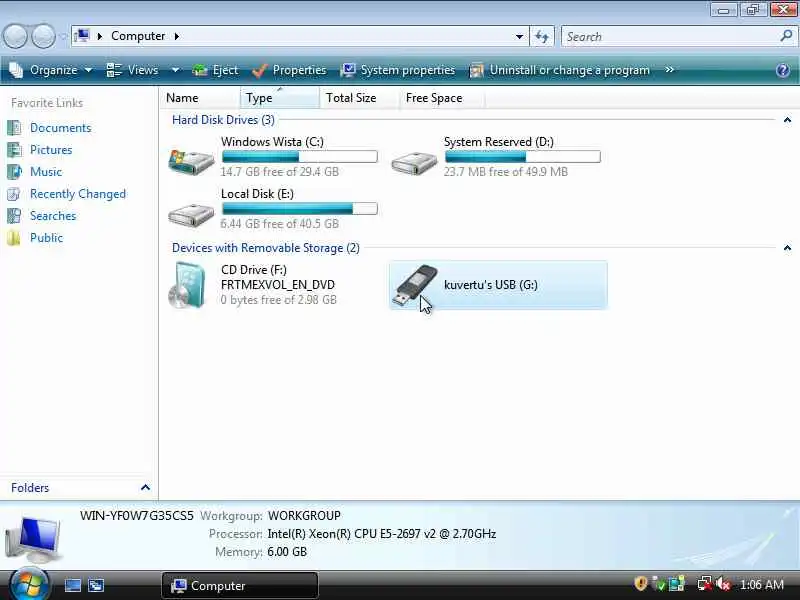Click the Safely Remove Hardware tray icon
This screenshot has width=800, height=600.
pyautogui.click(x=659, y=584)
